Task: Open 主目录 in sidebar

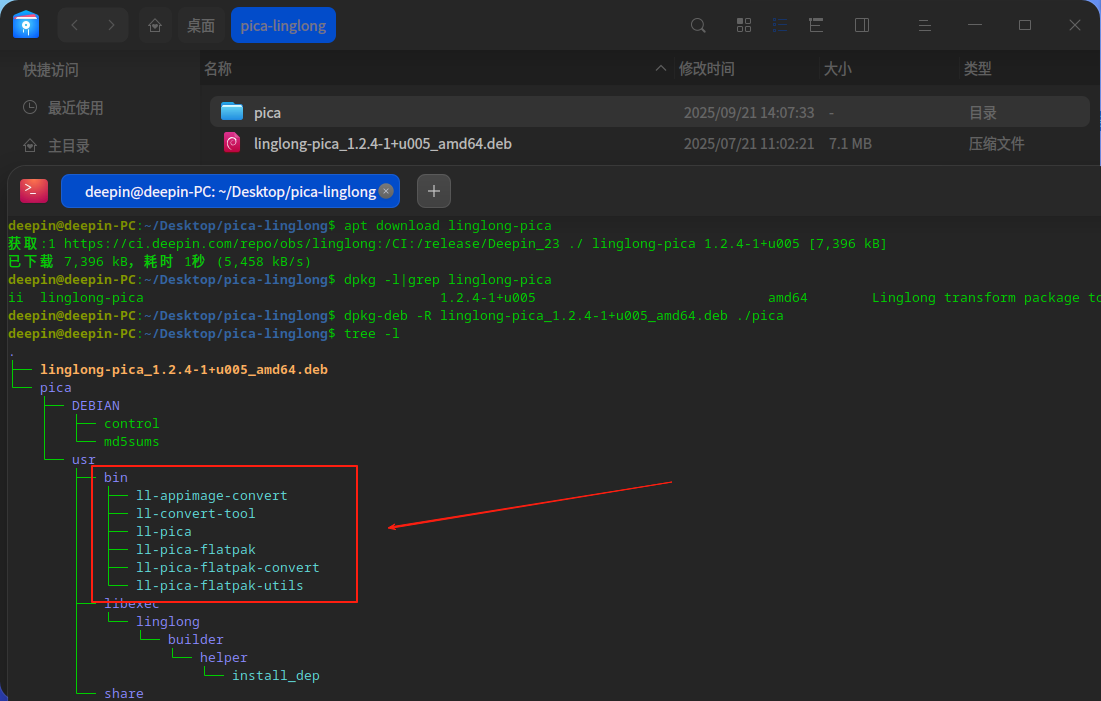Action: coord(69,146)
